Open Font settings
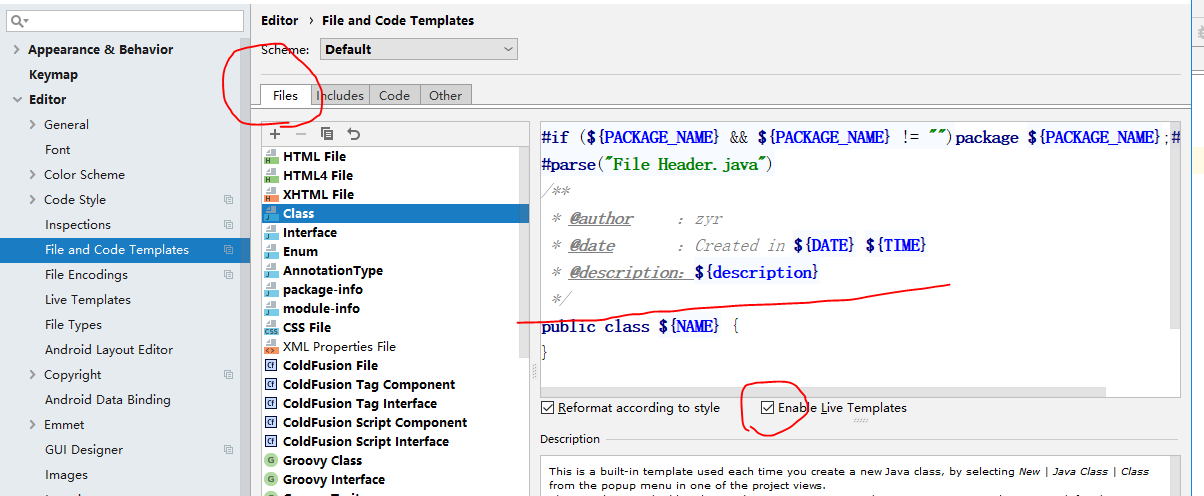 pyautogui.click(x=58, y=150)
